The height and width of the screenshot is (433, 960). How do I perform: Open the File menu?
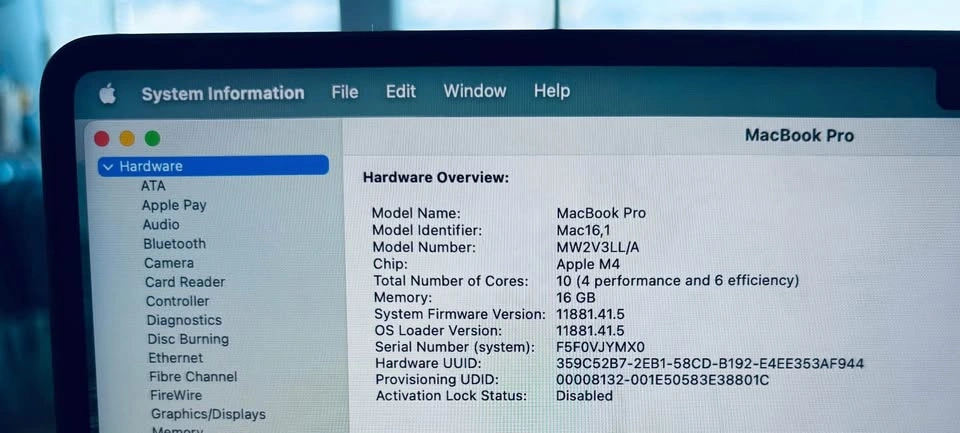[x=344, y=92]
